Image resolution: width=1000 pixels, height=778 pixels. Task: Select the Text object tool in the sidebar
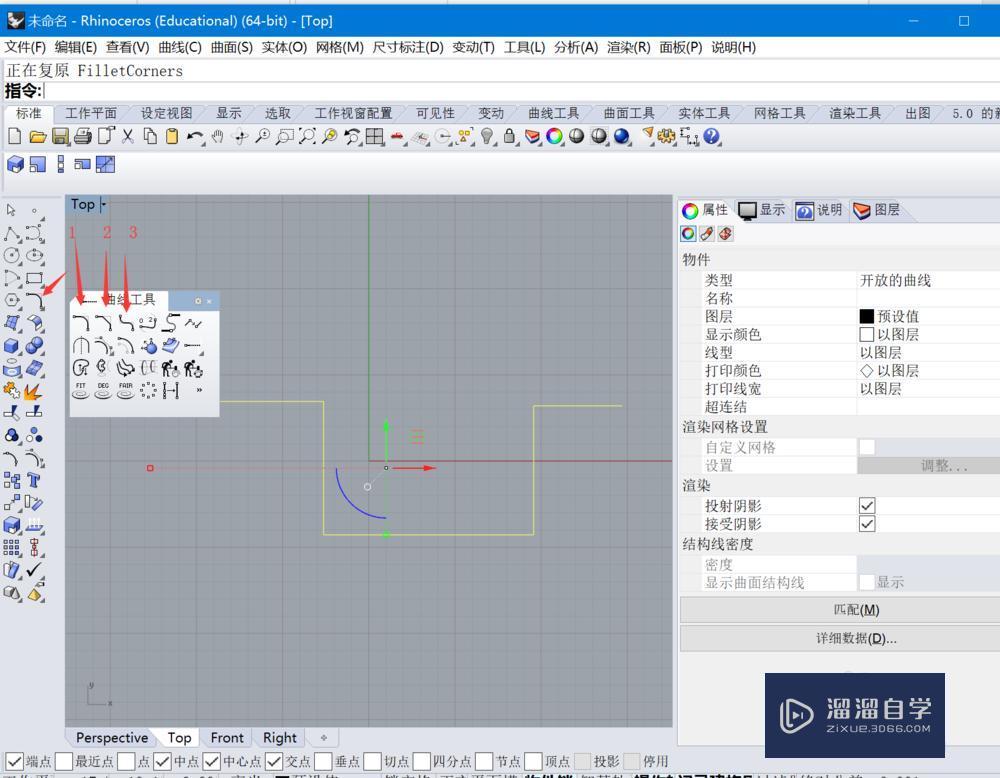pyautogui.click(x=34, y=480)
